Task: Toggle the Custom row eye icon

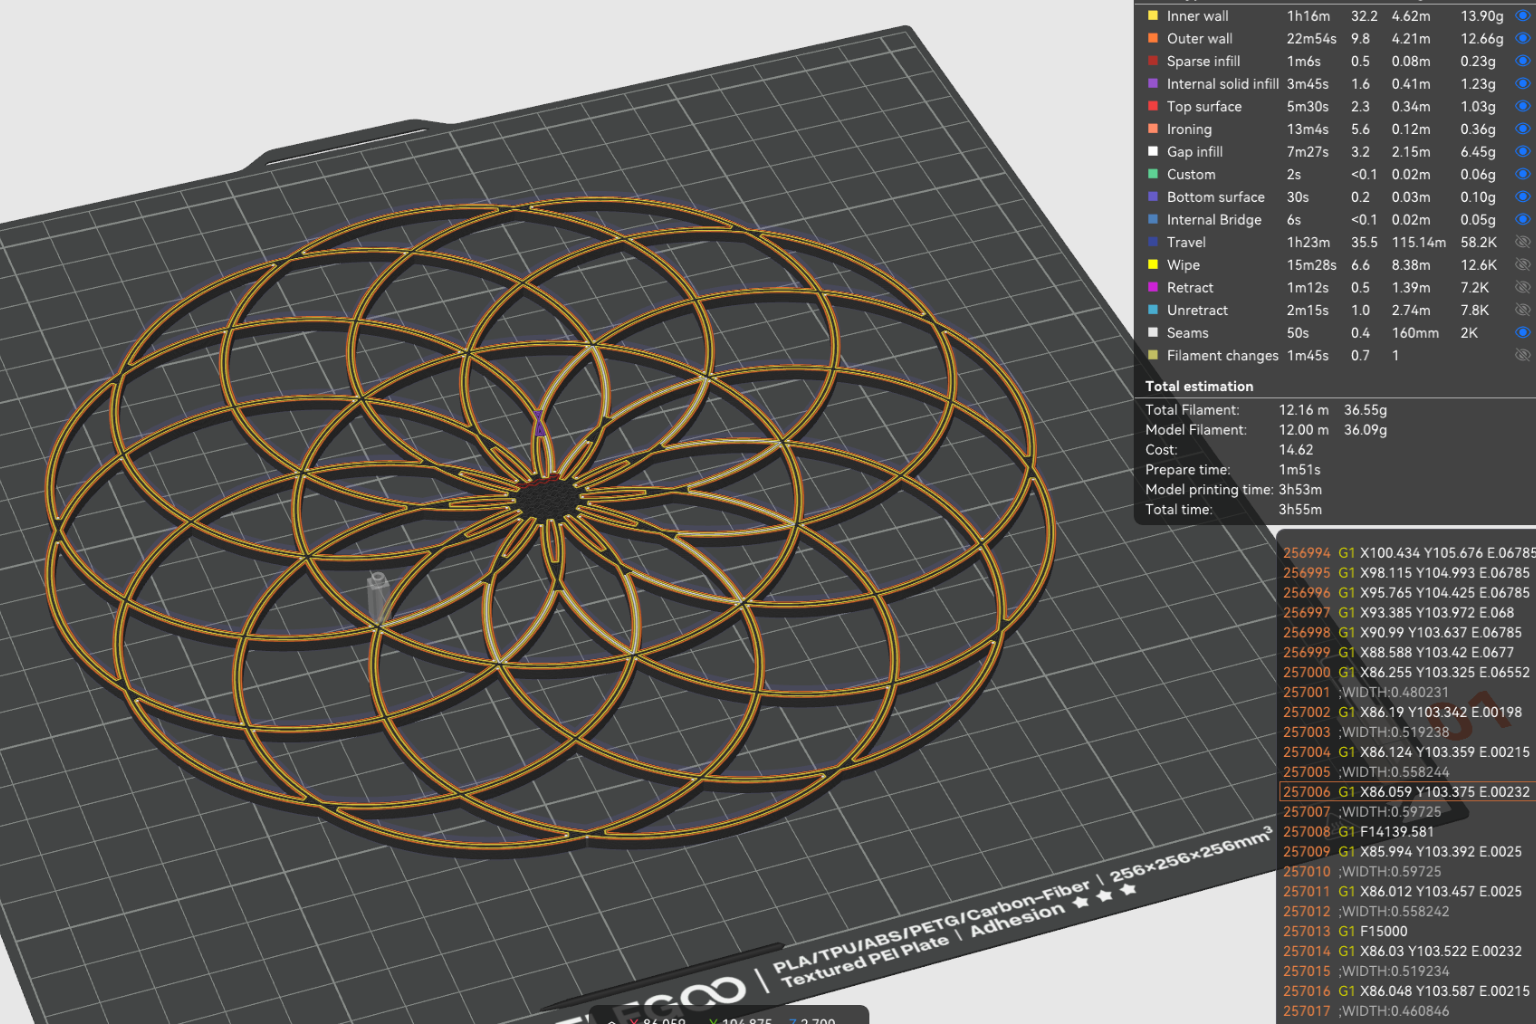Action: pyautogui.click(x=1523, y=174)
